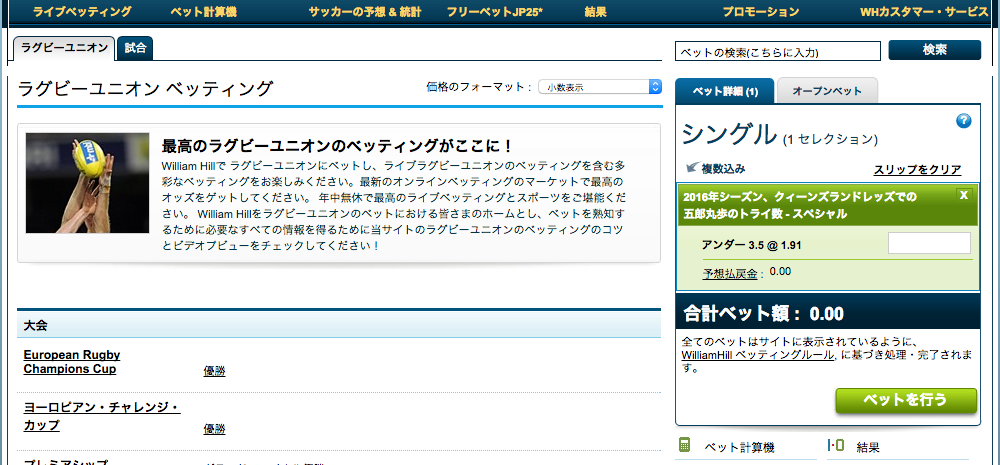Switch to the 試合 tab
This screenshot has height=465, width=1000.
[x=135, y=47]
